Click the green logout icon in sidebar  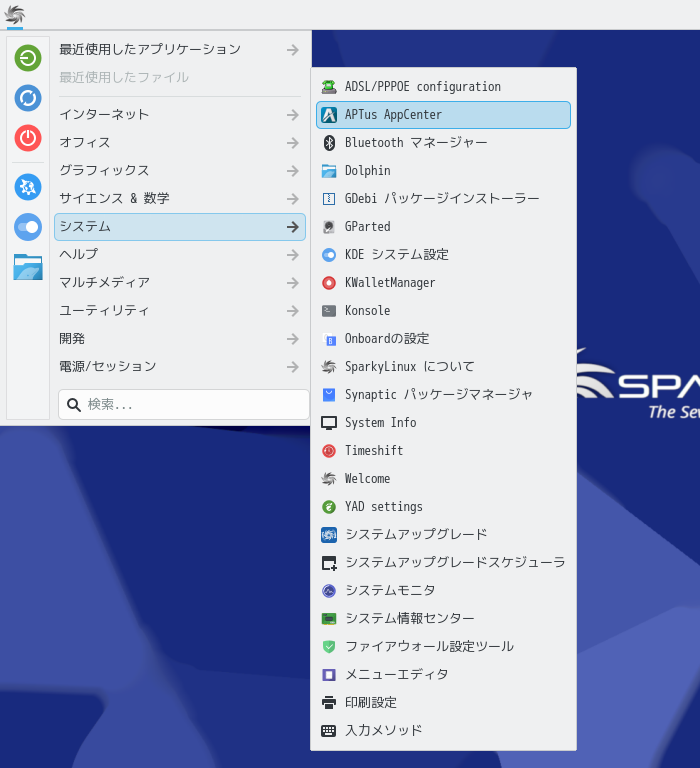[x=28, y=58]
